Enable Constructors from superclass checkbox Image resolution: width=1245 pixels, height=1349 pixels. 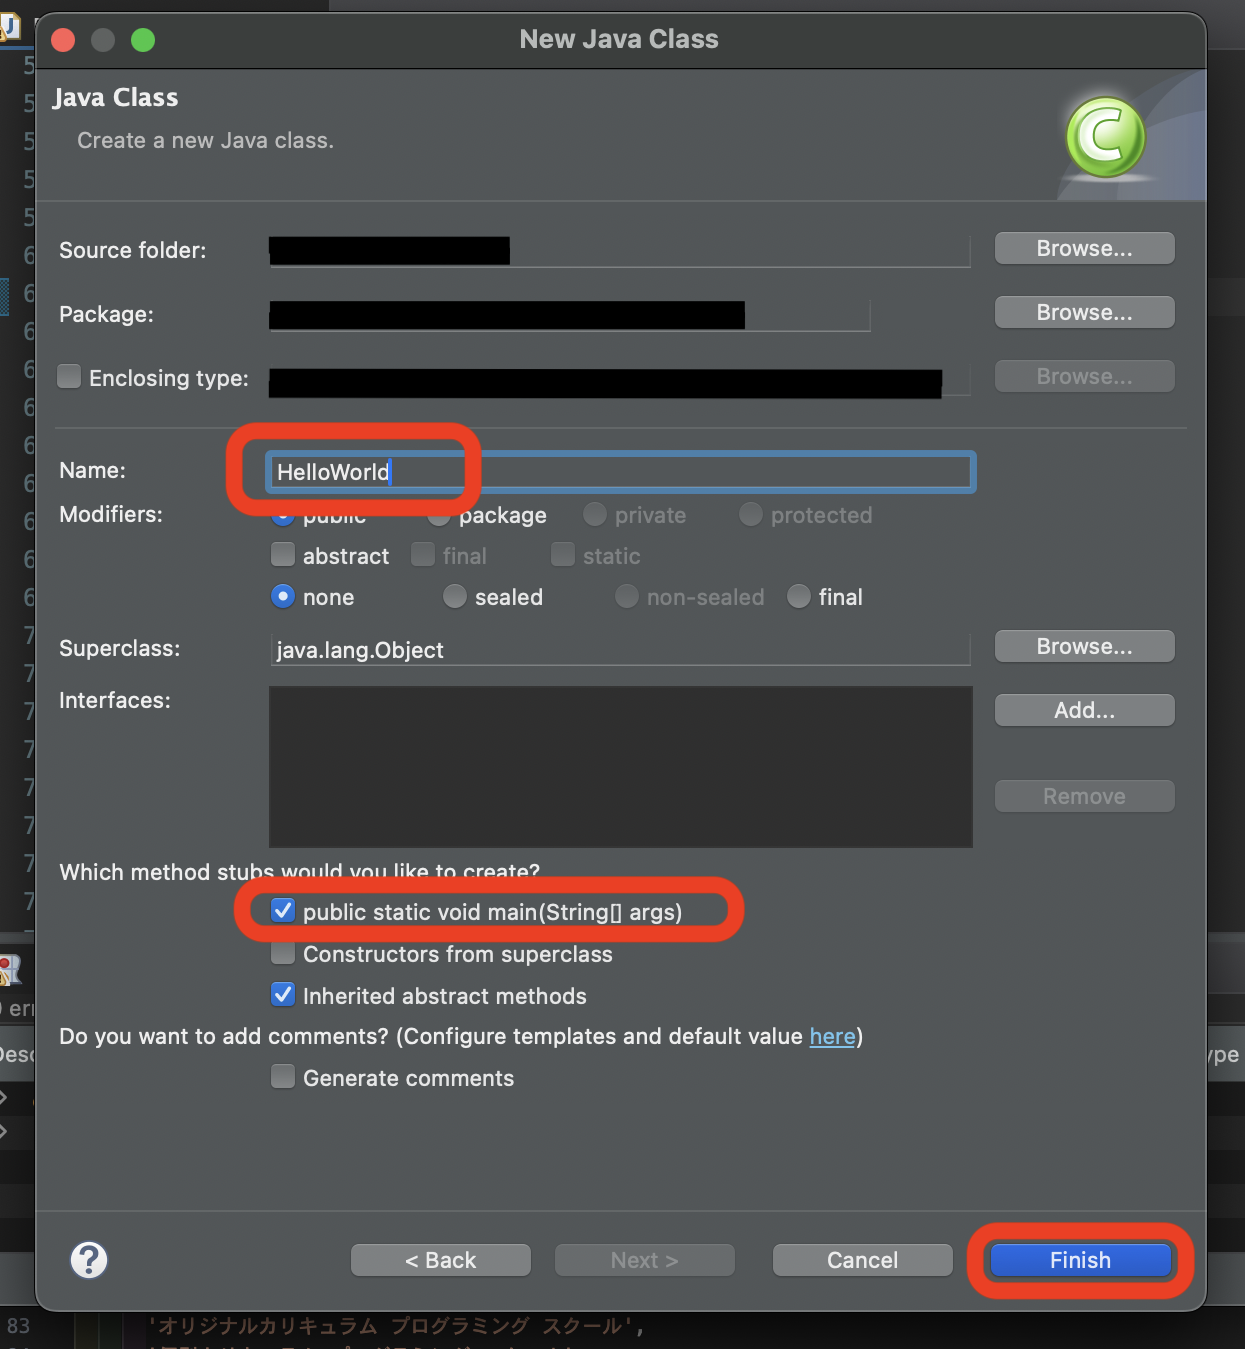pos(283,953)
